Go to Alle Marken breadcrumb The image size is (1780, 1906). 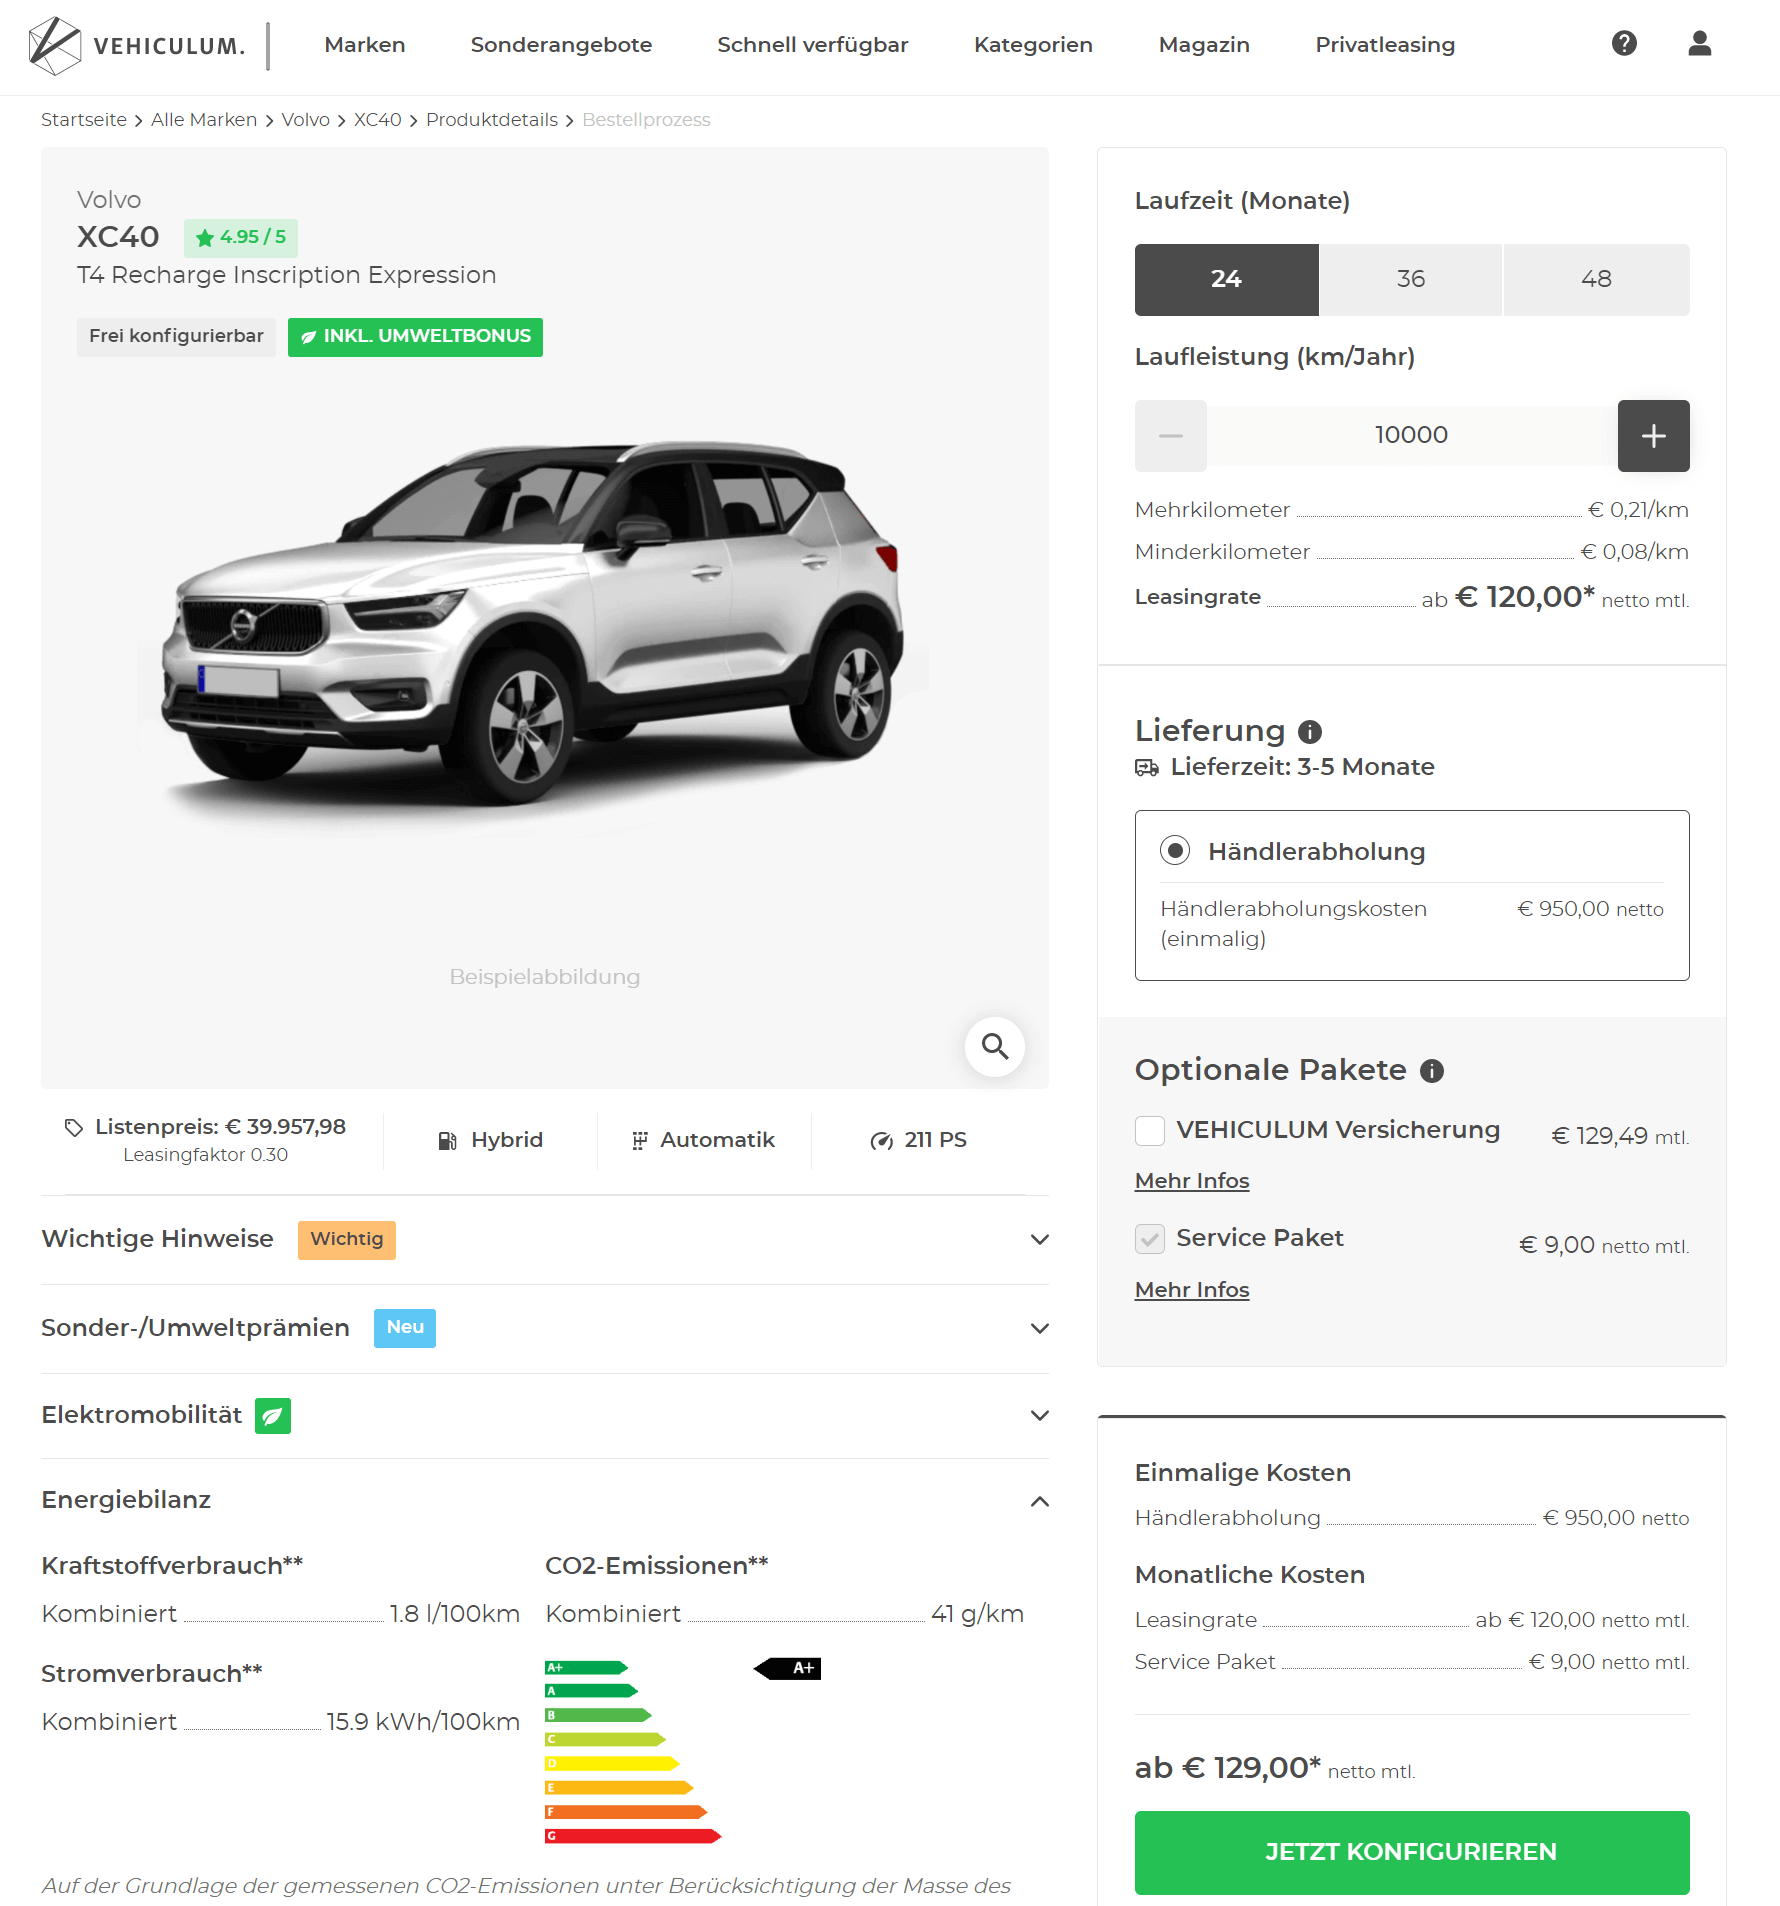coord(204,120)
